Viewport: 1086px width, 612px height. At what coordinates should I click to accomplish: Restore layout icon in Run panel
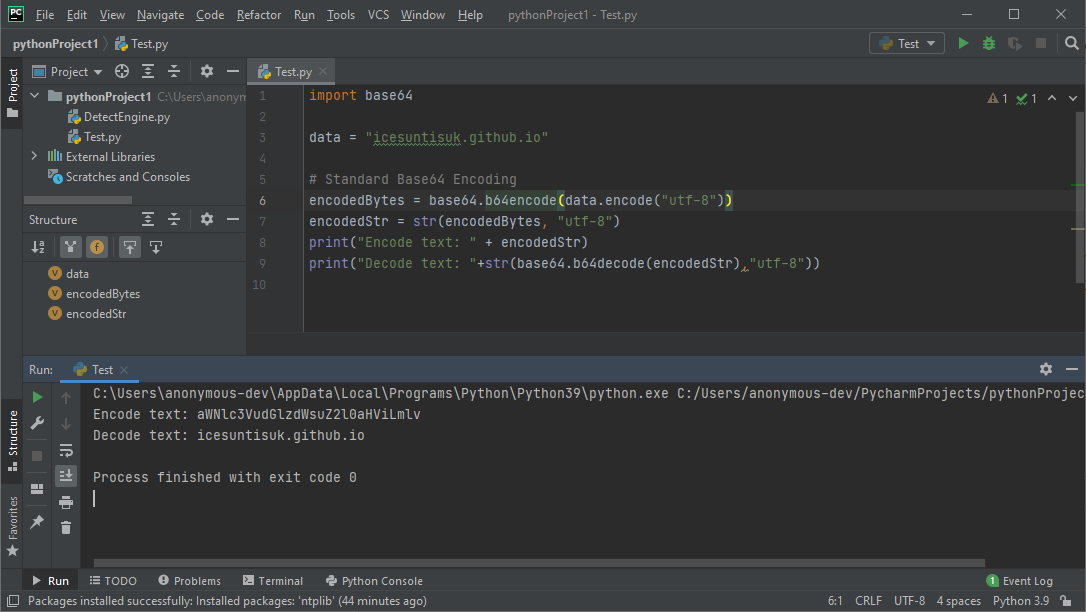pyautogui.click(x=37, y=489)
